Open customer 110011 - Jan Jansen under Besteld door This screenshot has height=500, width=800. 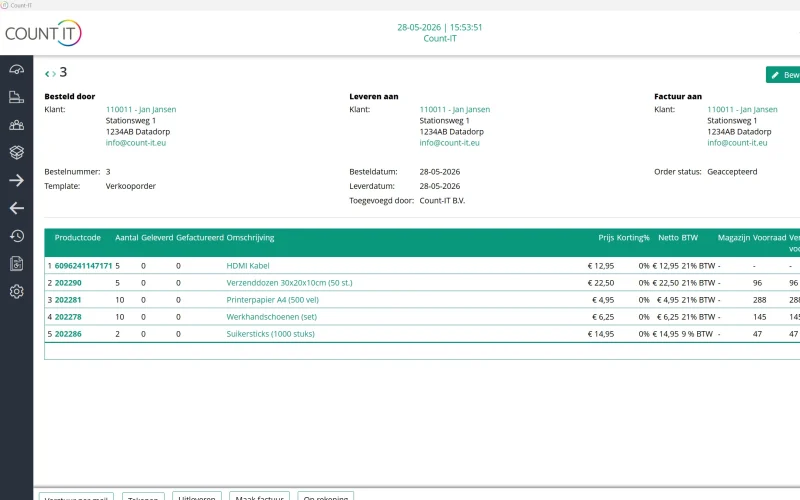[x=141, y=109]
